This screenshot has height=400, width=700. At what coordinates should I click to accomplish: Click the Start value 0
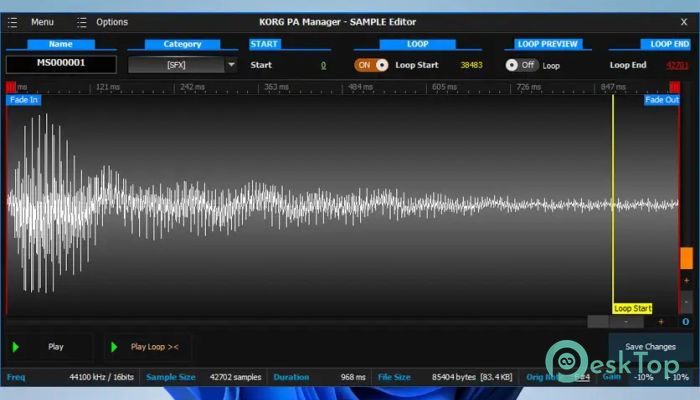coord(323,66)
